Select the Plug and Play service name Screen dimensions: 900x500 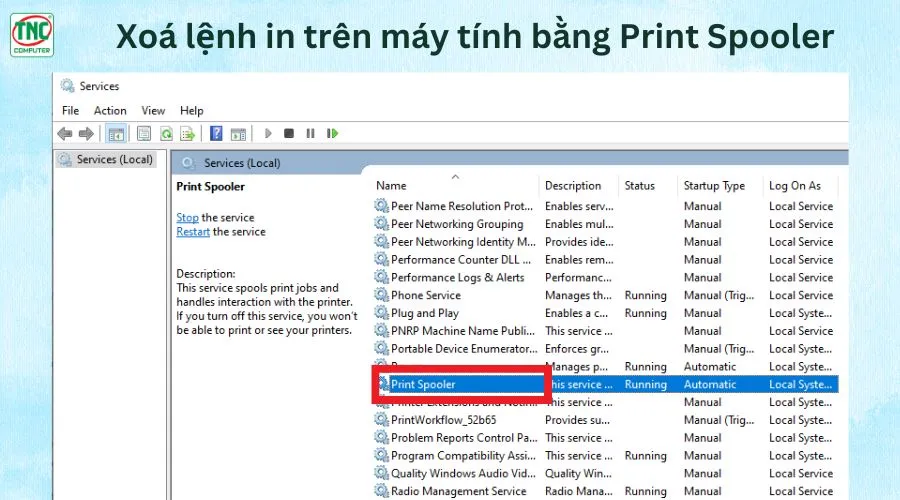[425, 313]
